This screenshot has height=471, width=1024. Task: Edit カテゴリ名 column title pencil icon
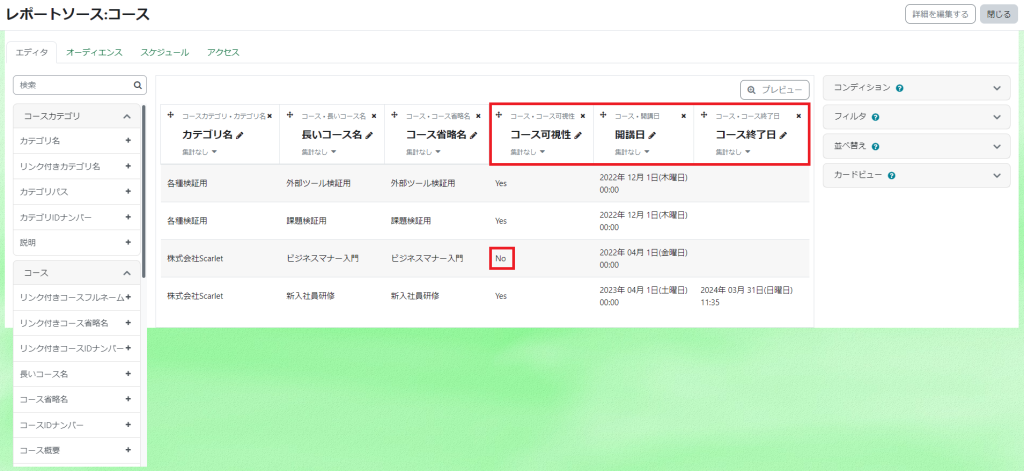click(x=240, y=135)
